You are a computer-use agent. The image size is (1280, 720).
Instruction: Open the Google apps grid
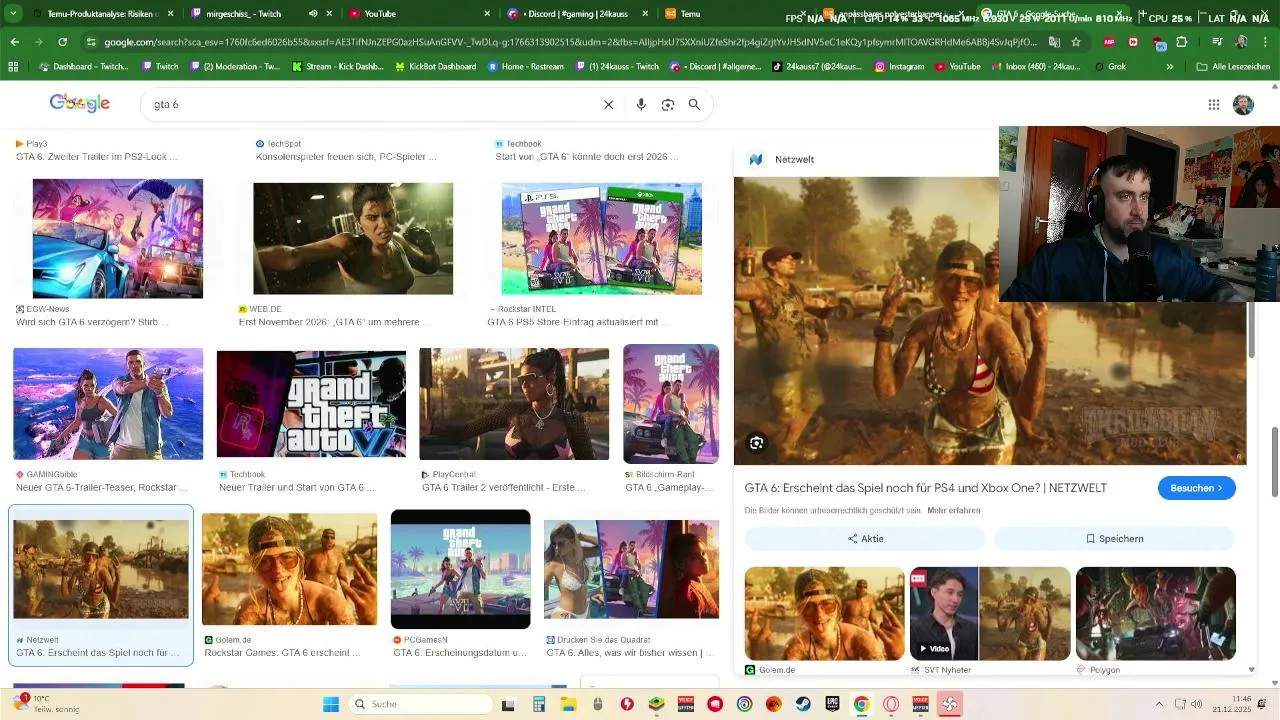tap(1214, 105)
